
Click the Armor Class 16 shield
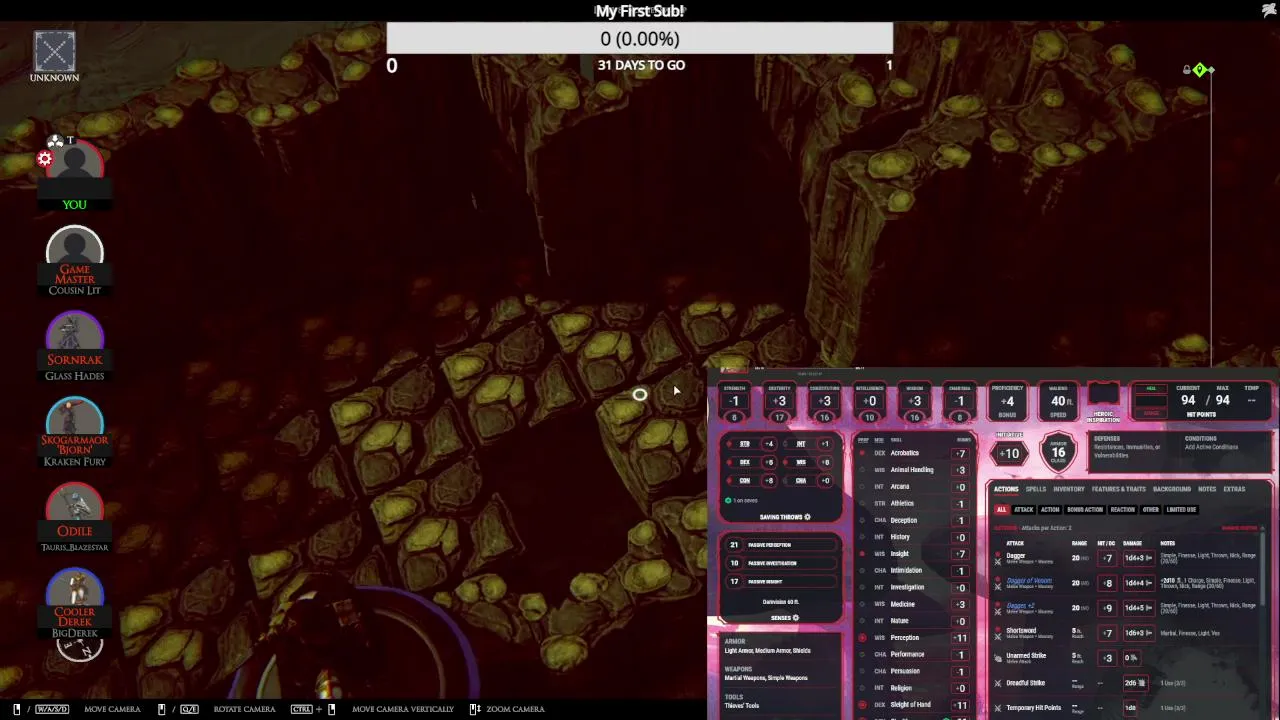(1058, 452)
